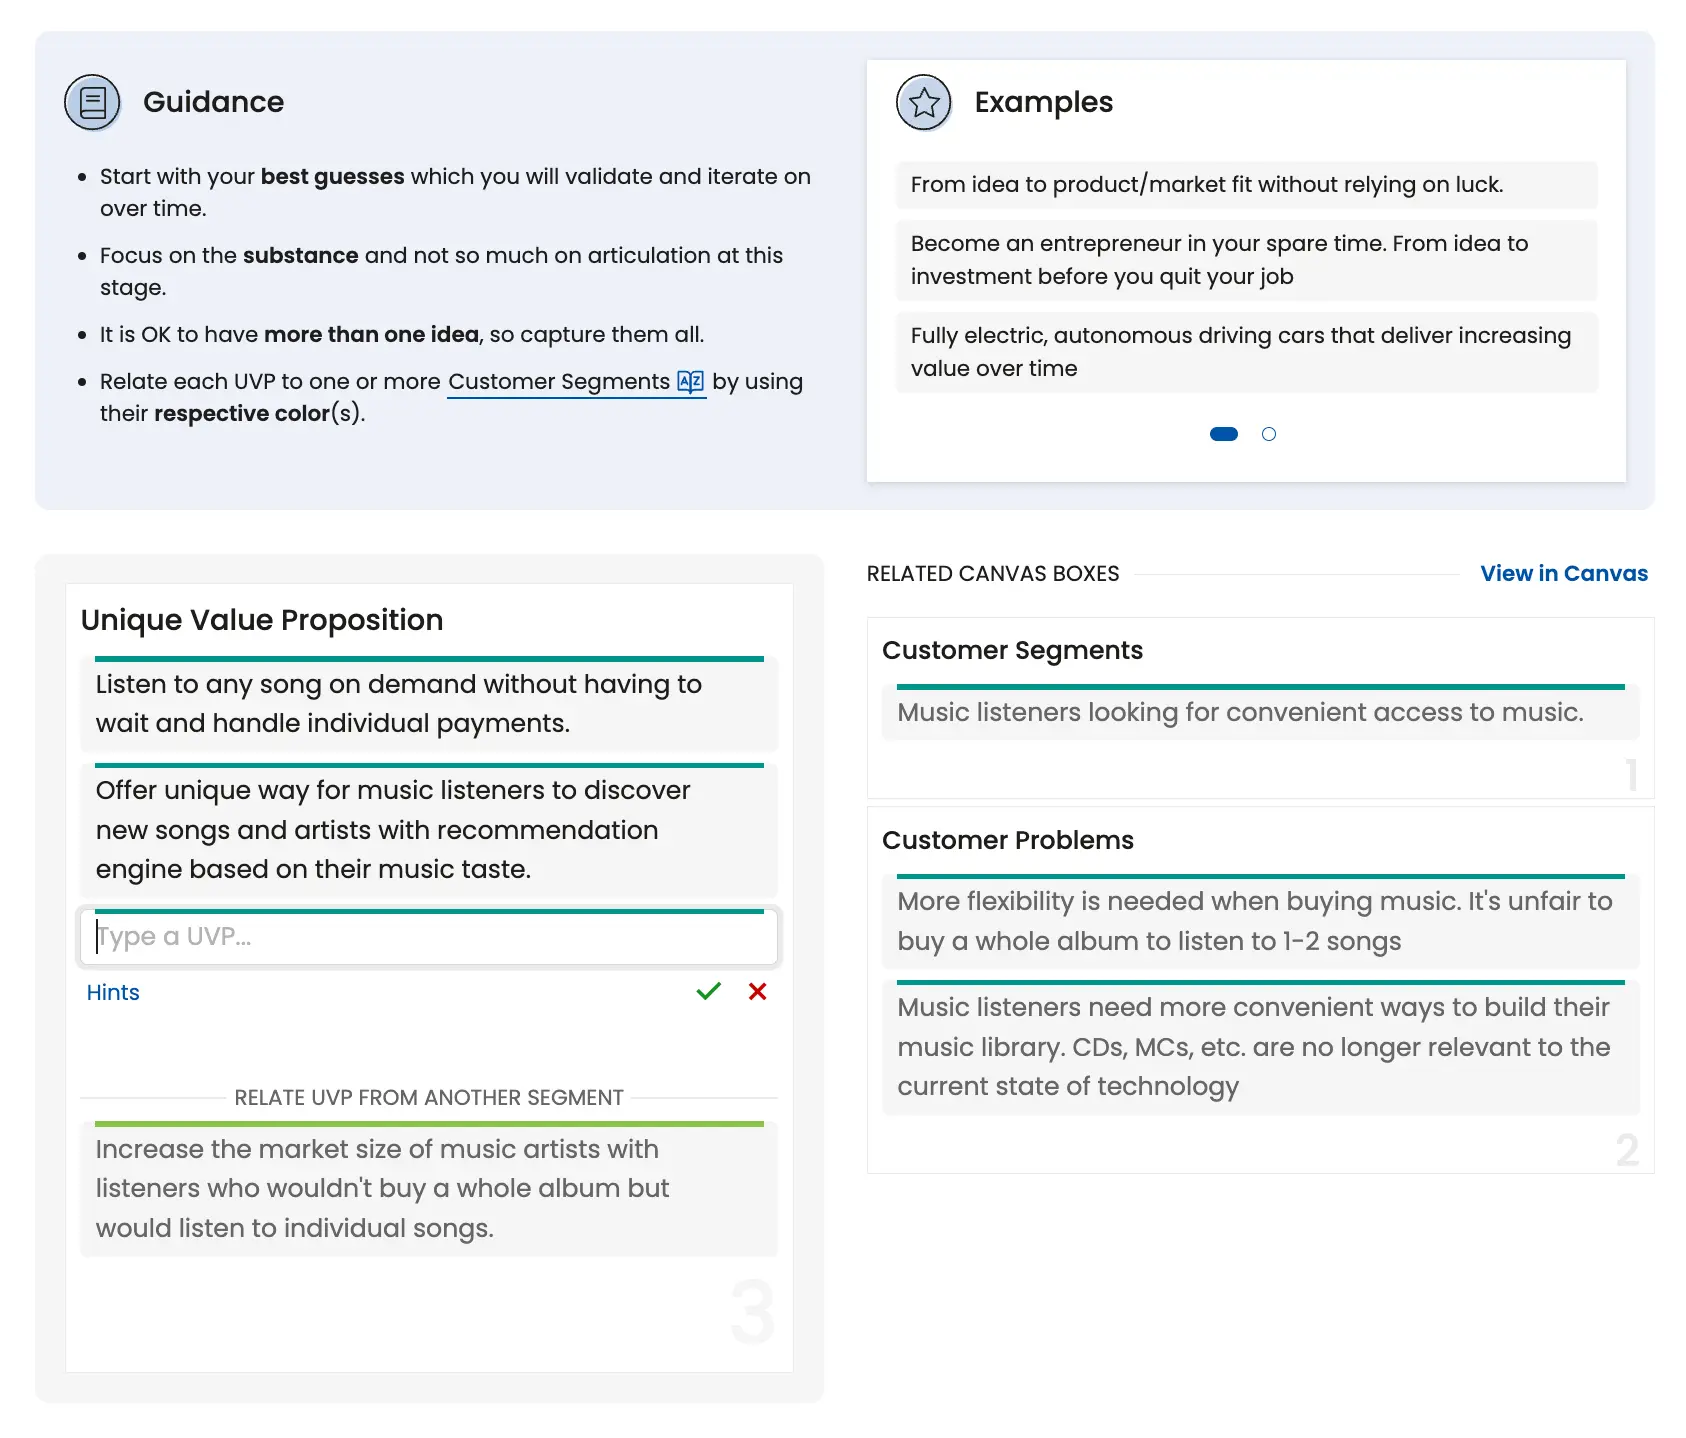The image size is (1686, 1438).
Task: Click the Guidance book icon
Action: (92, 102)
